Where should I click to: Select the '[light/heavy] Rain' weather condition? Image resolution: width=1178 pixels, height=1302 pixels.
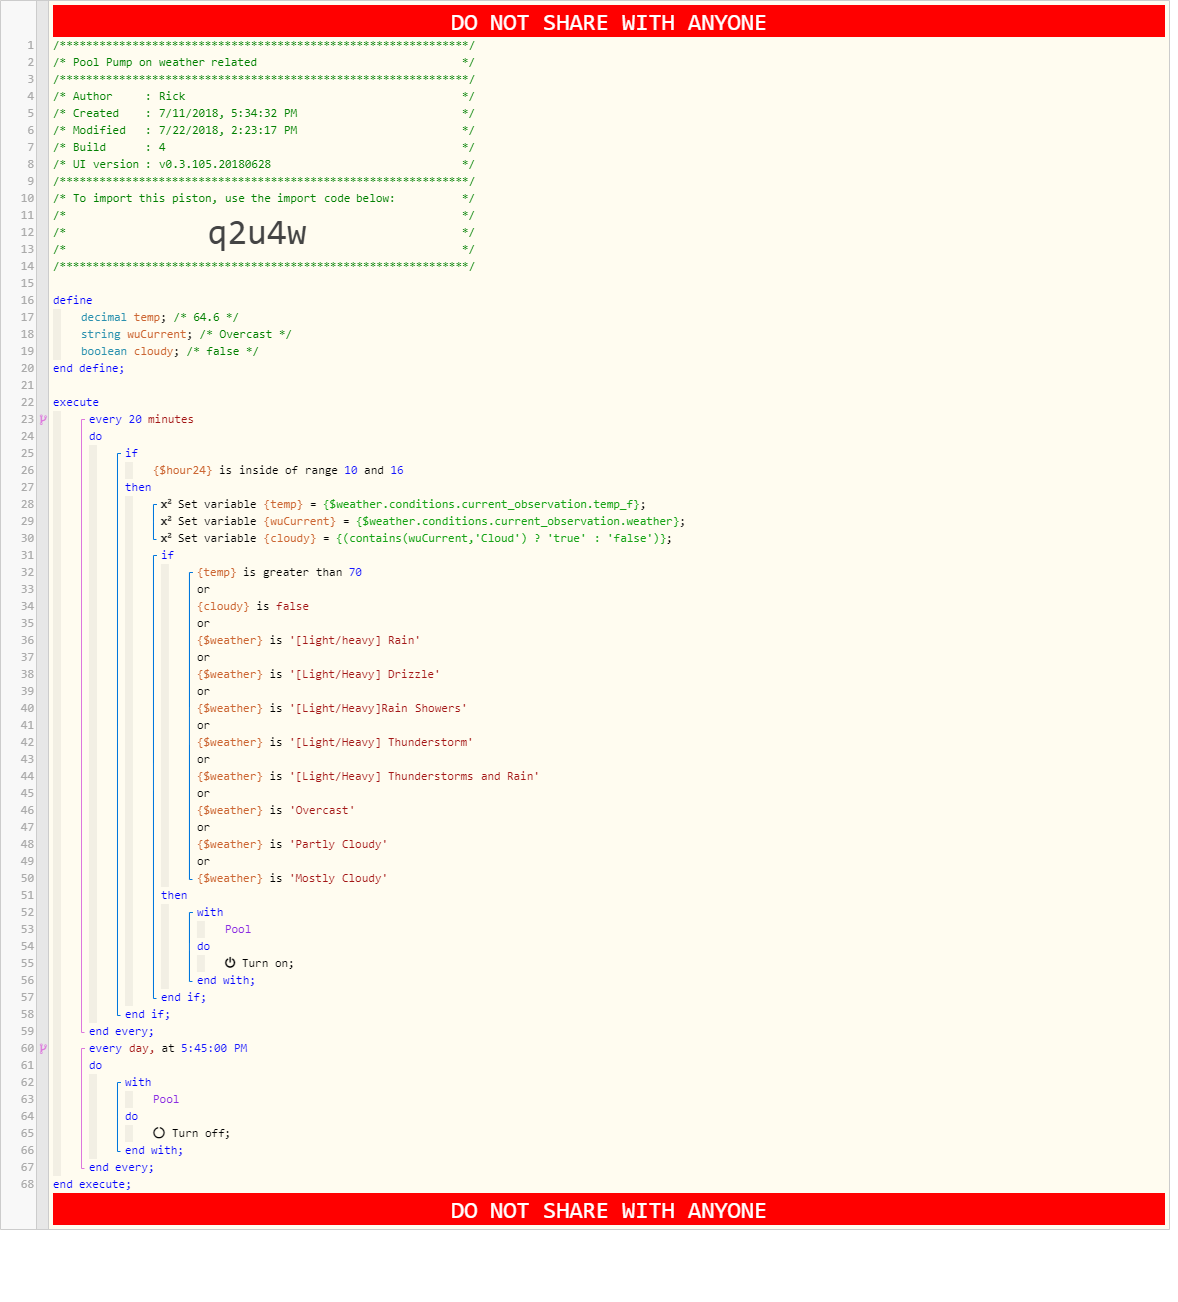point(308,640)
